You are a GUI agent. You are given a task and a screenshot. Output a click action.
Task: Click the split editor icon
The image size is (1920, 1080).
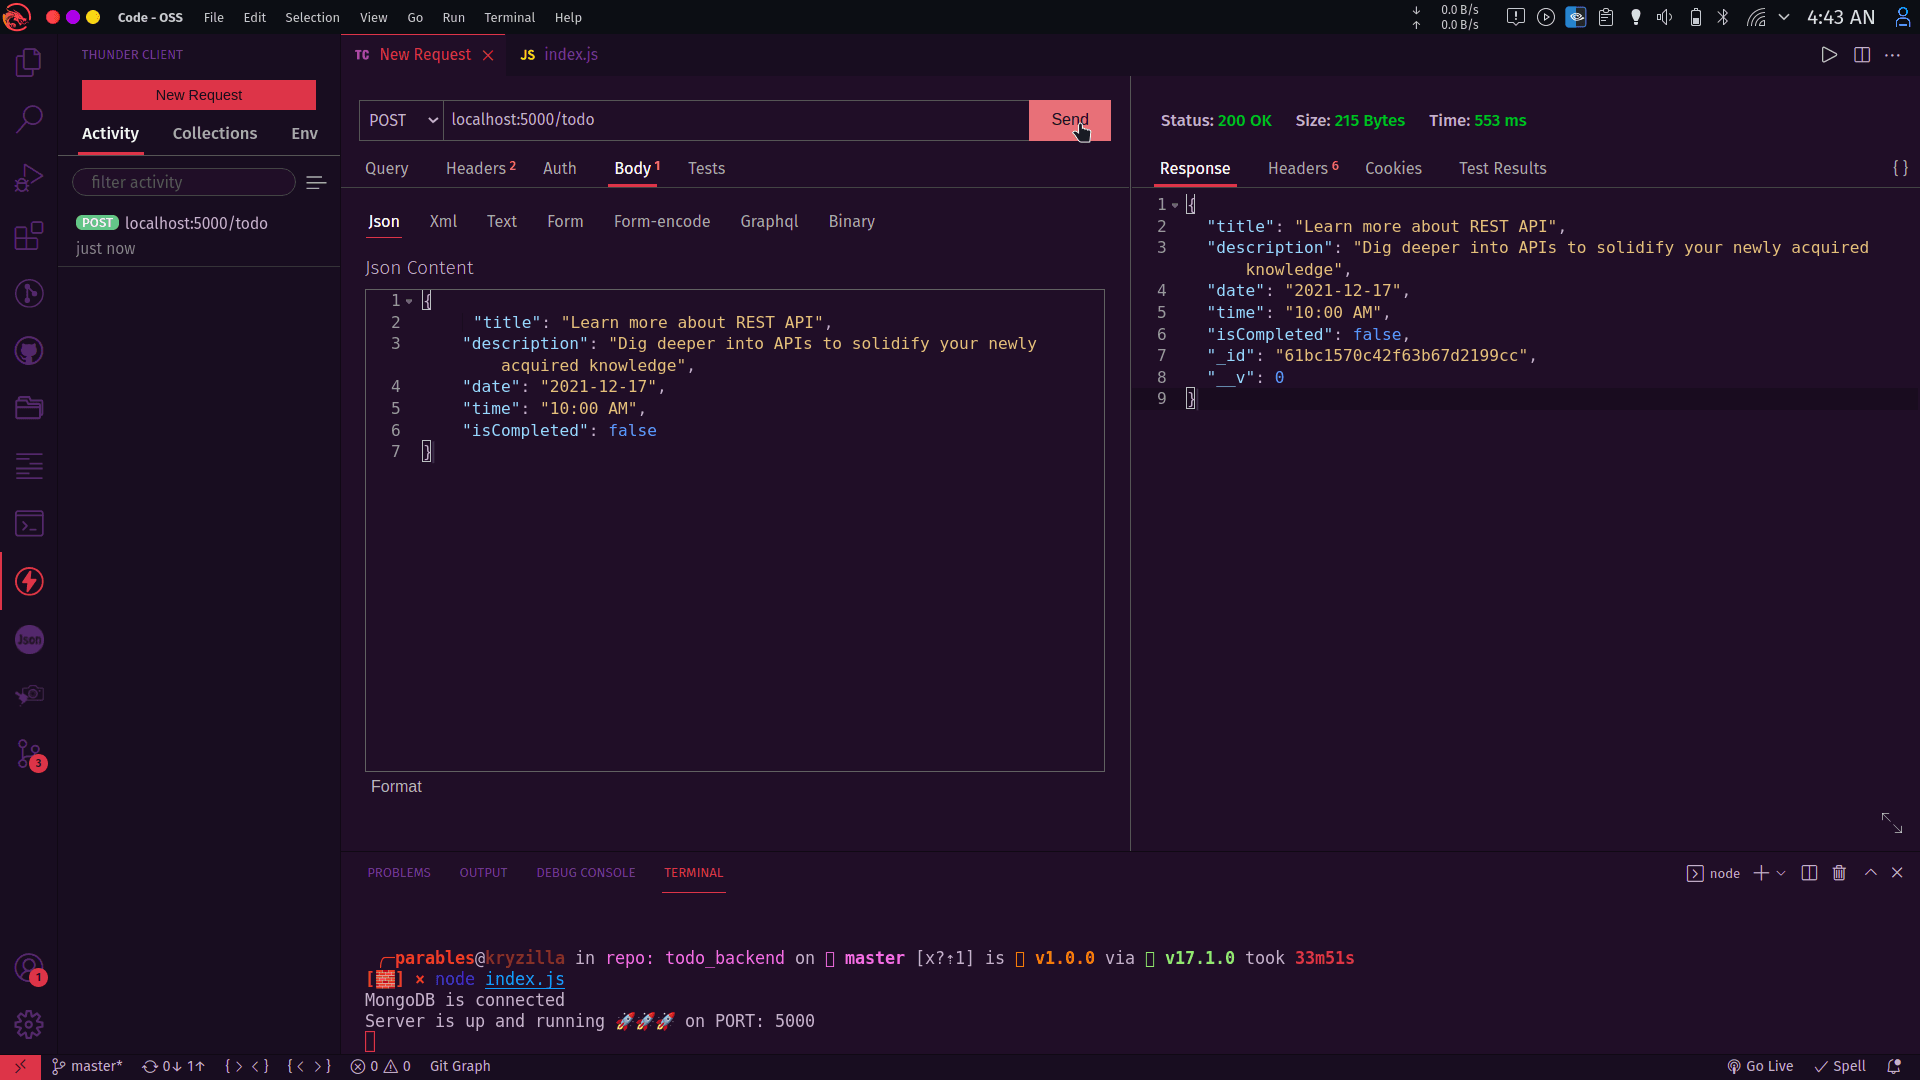pos(1862,55)
